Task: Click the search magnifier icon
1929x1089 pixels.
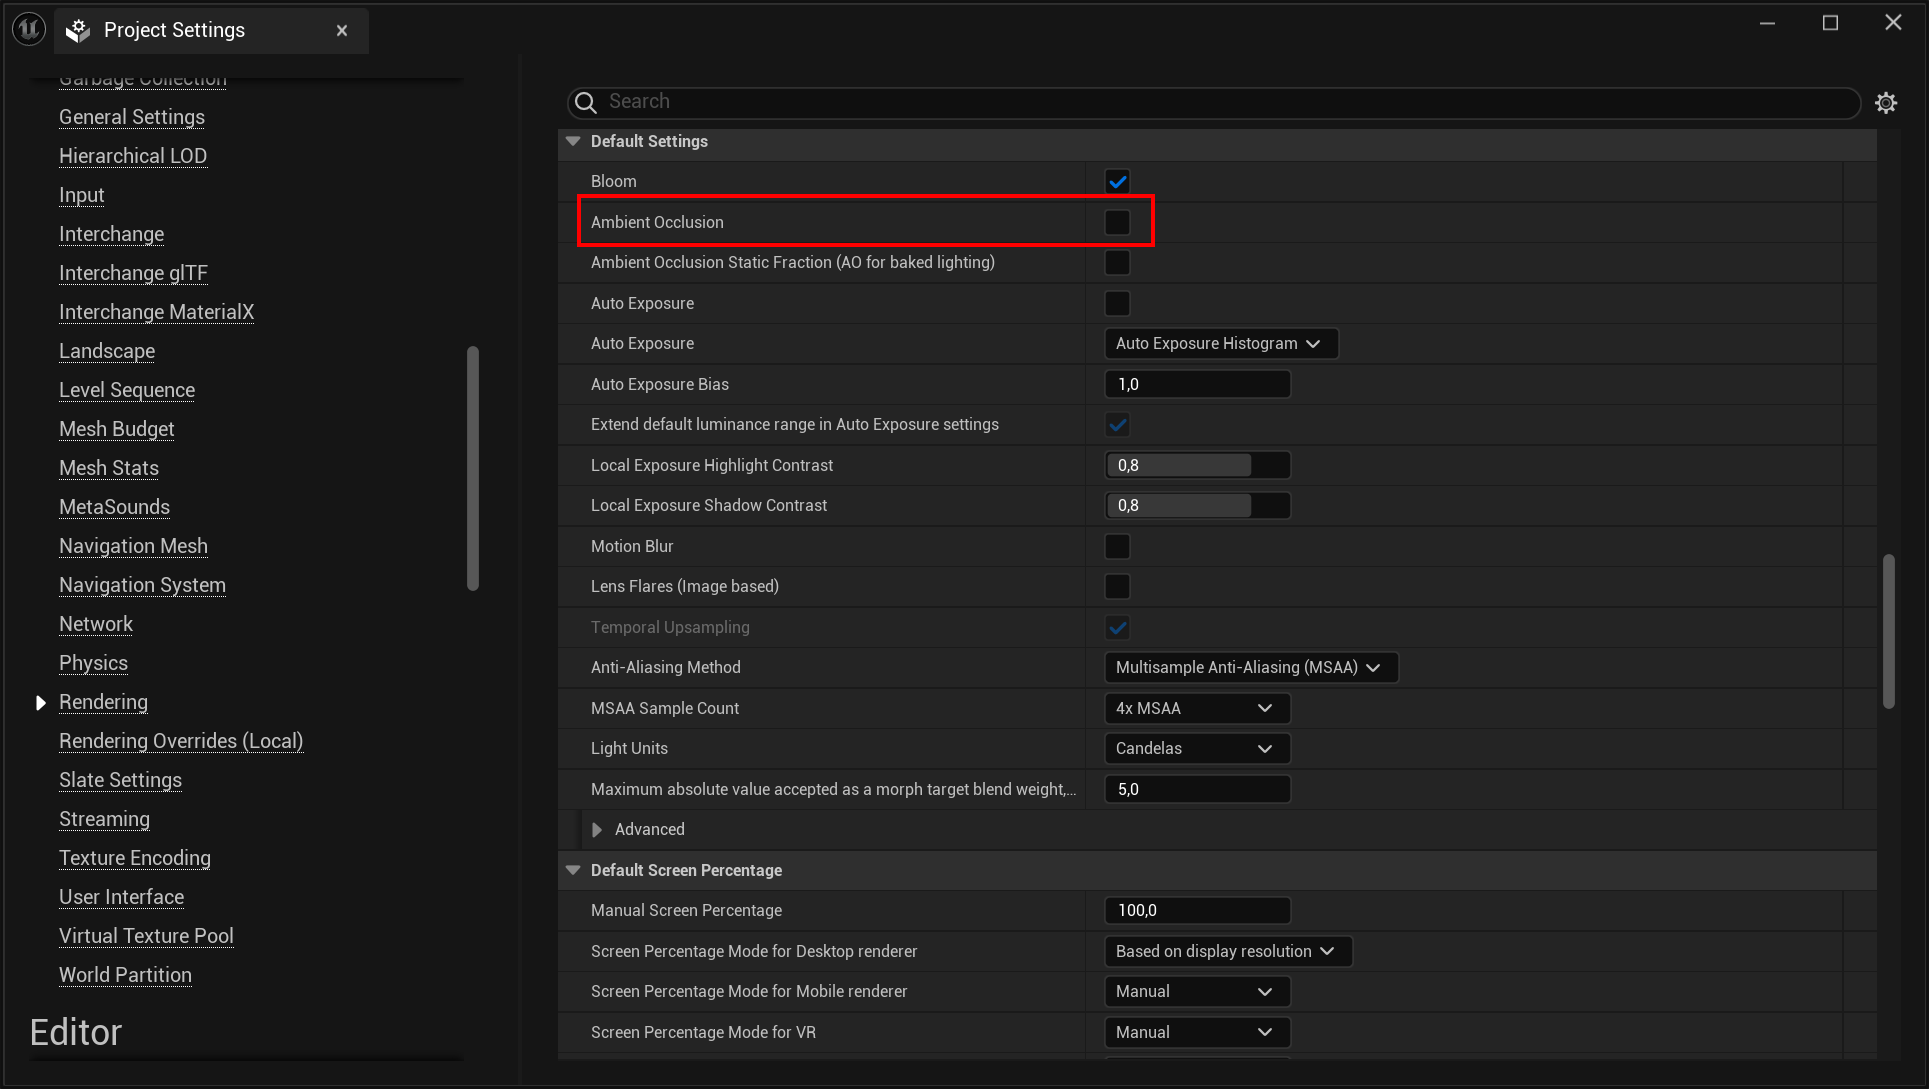Action: (x=585, y=102)
